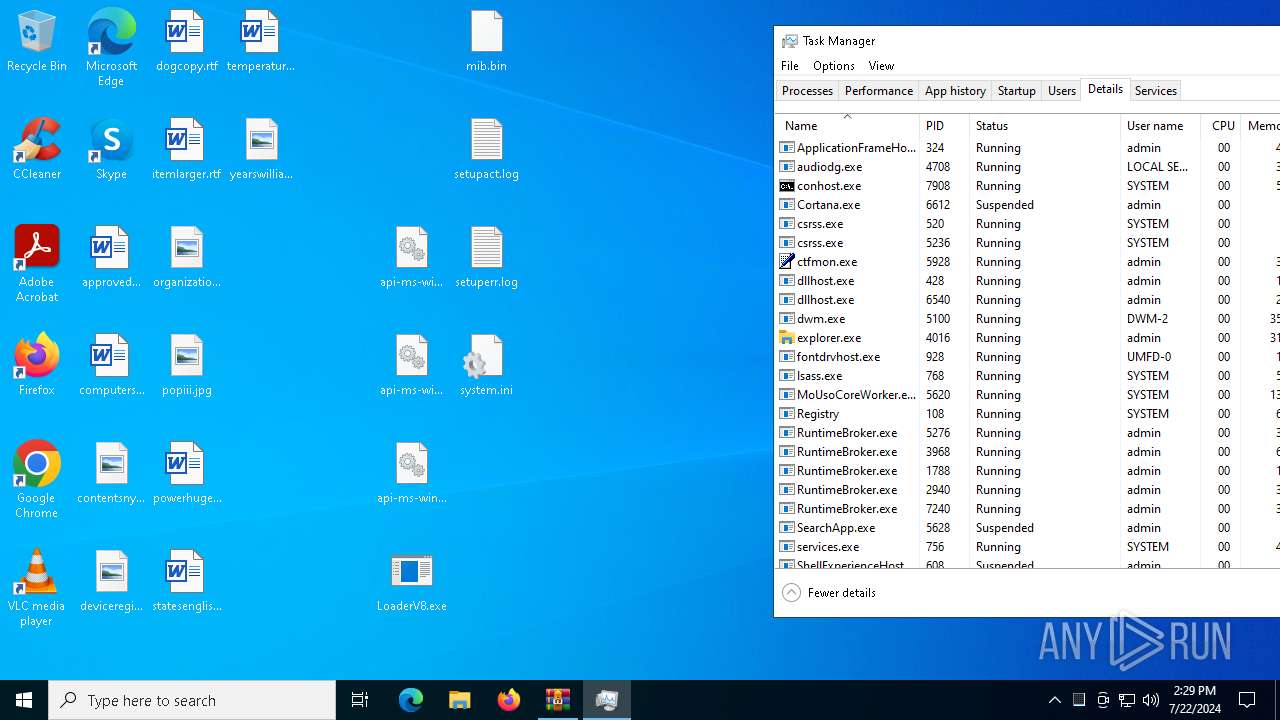The height and width of the screenshot is (720, 1280).
Task: Open the File menu in Task Manager
Action: coord(790,65)
